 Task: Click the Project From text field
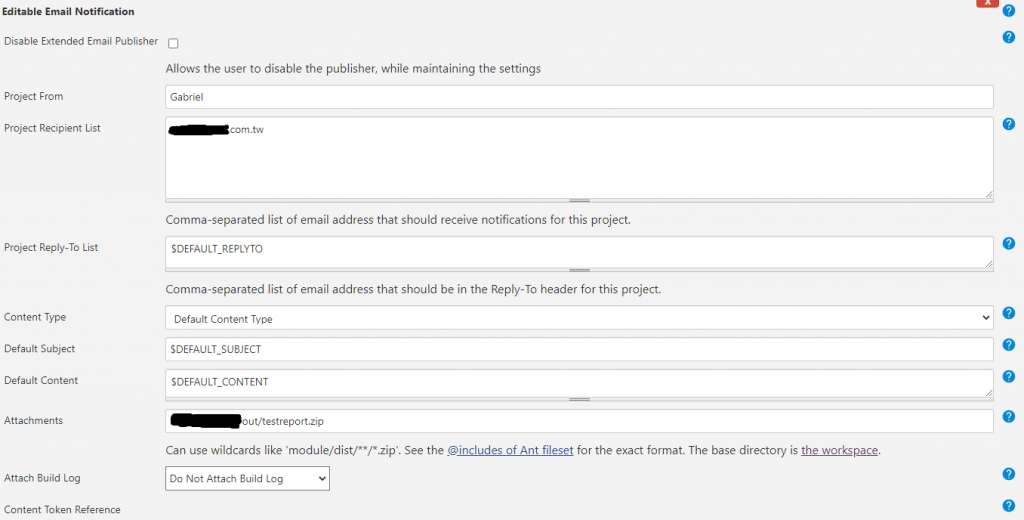(x=579, y=97)
